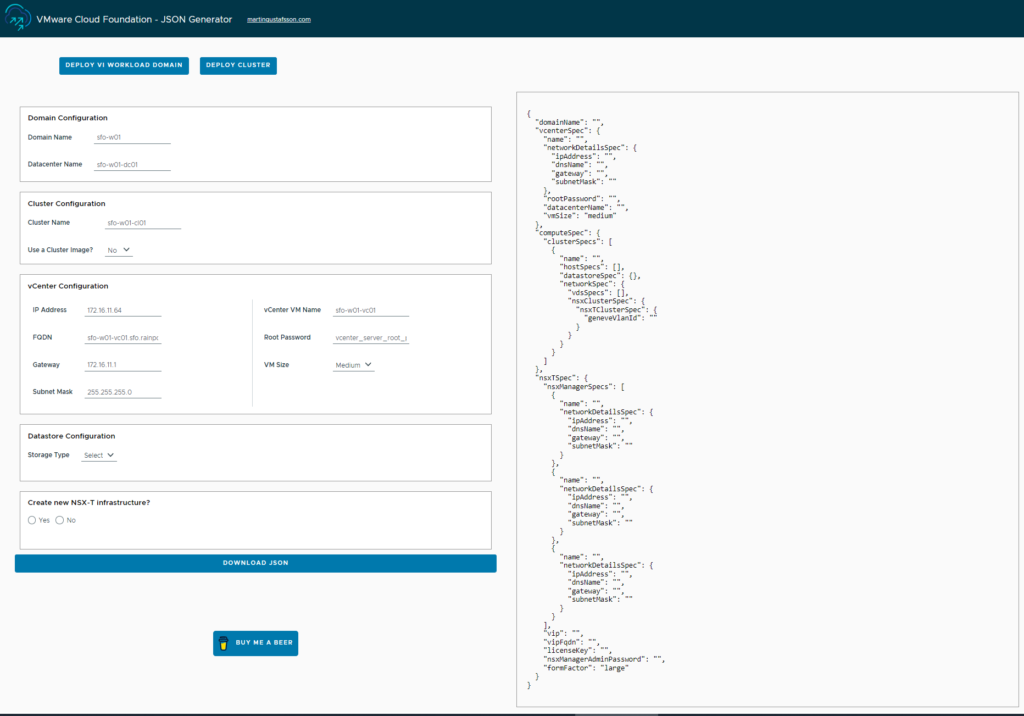The width and height of the screenshot is (1024, 716).
Task: Download the generated JSON file
Action: point(255,563)
